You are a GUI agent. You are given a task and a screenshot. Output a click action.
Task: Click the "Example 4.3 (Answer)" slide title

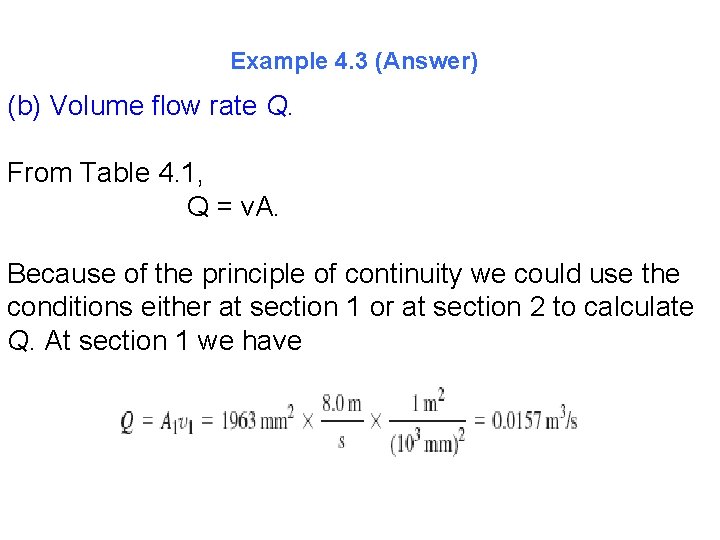click(x=354, y=62)
